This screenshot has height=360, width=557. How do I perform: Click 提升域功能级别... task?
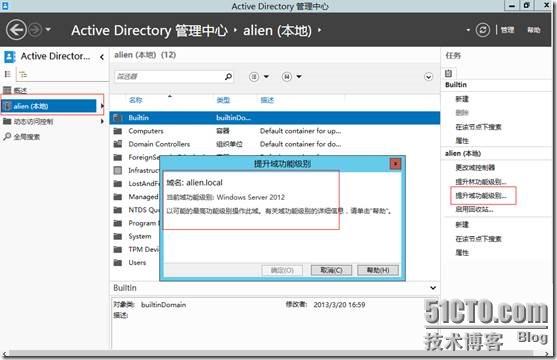pyautogui.click(x=481, y=195)
